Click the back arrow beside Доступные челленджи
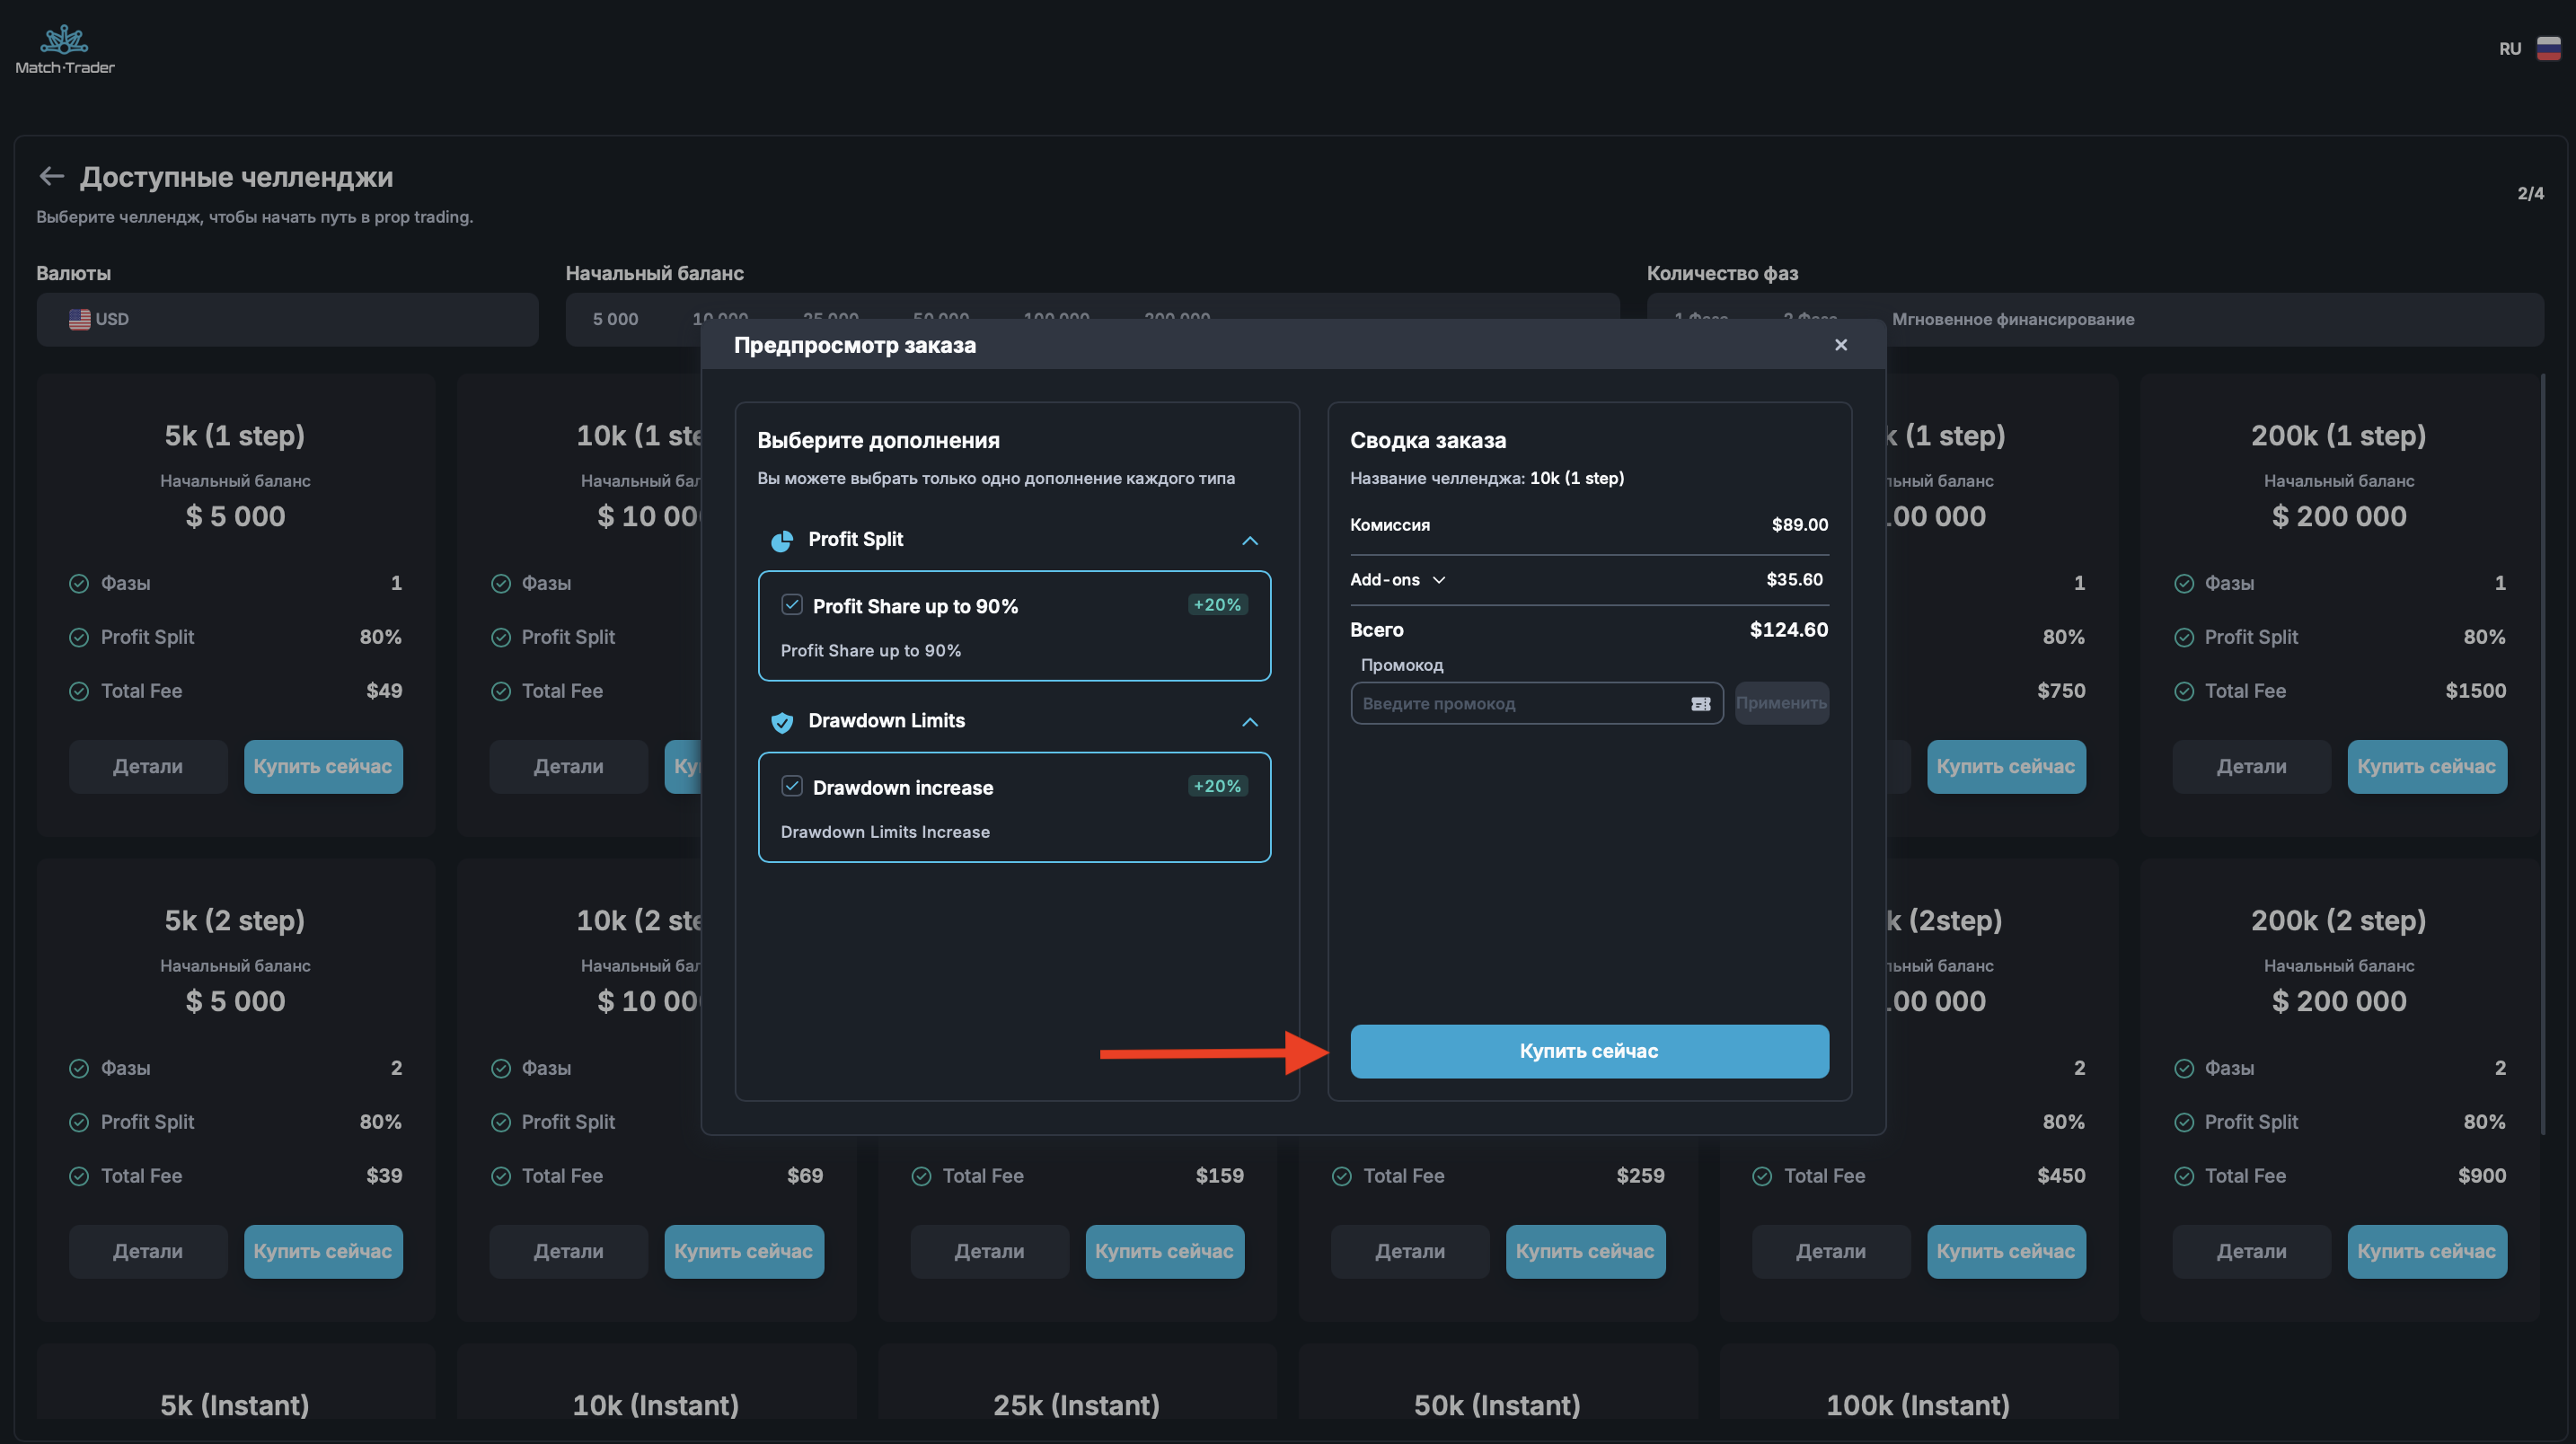 (51, 177)
